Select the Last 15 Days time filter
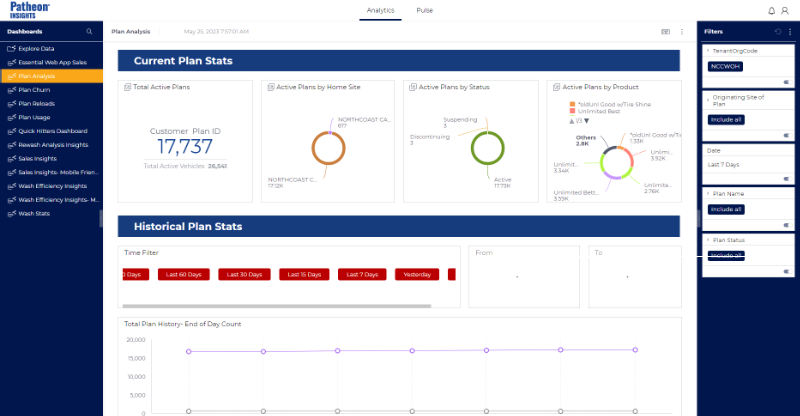800x416 pixels. pyautogui.click(x=304, y=275)
